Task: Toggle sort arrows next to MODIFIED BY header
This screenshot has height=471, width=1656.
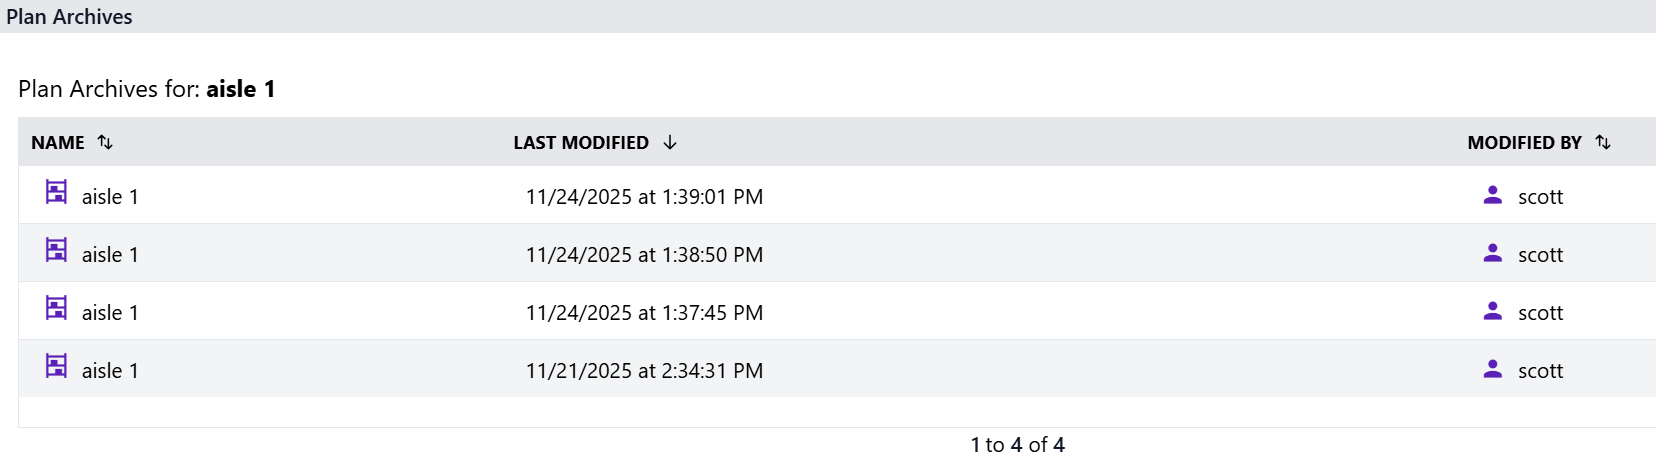Action: coord(1603,142)
